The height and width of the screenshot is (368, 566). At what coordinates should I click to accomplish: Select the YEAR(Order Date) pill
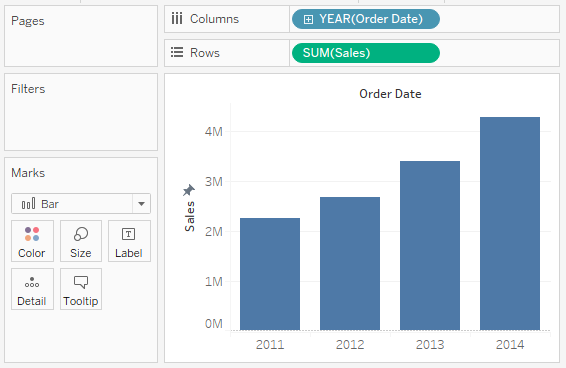[x=366, y=19]
